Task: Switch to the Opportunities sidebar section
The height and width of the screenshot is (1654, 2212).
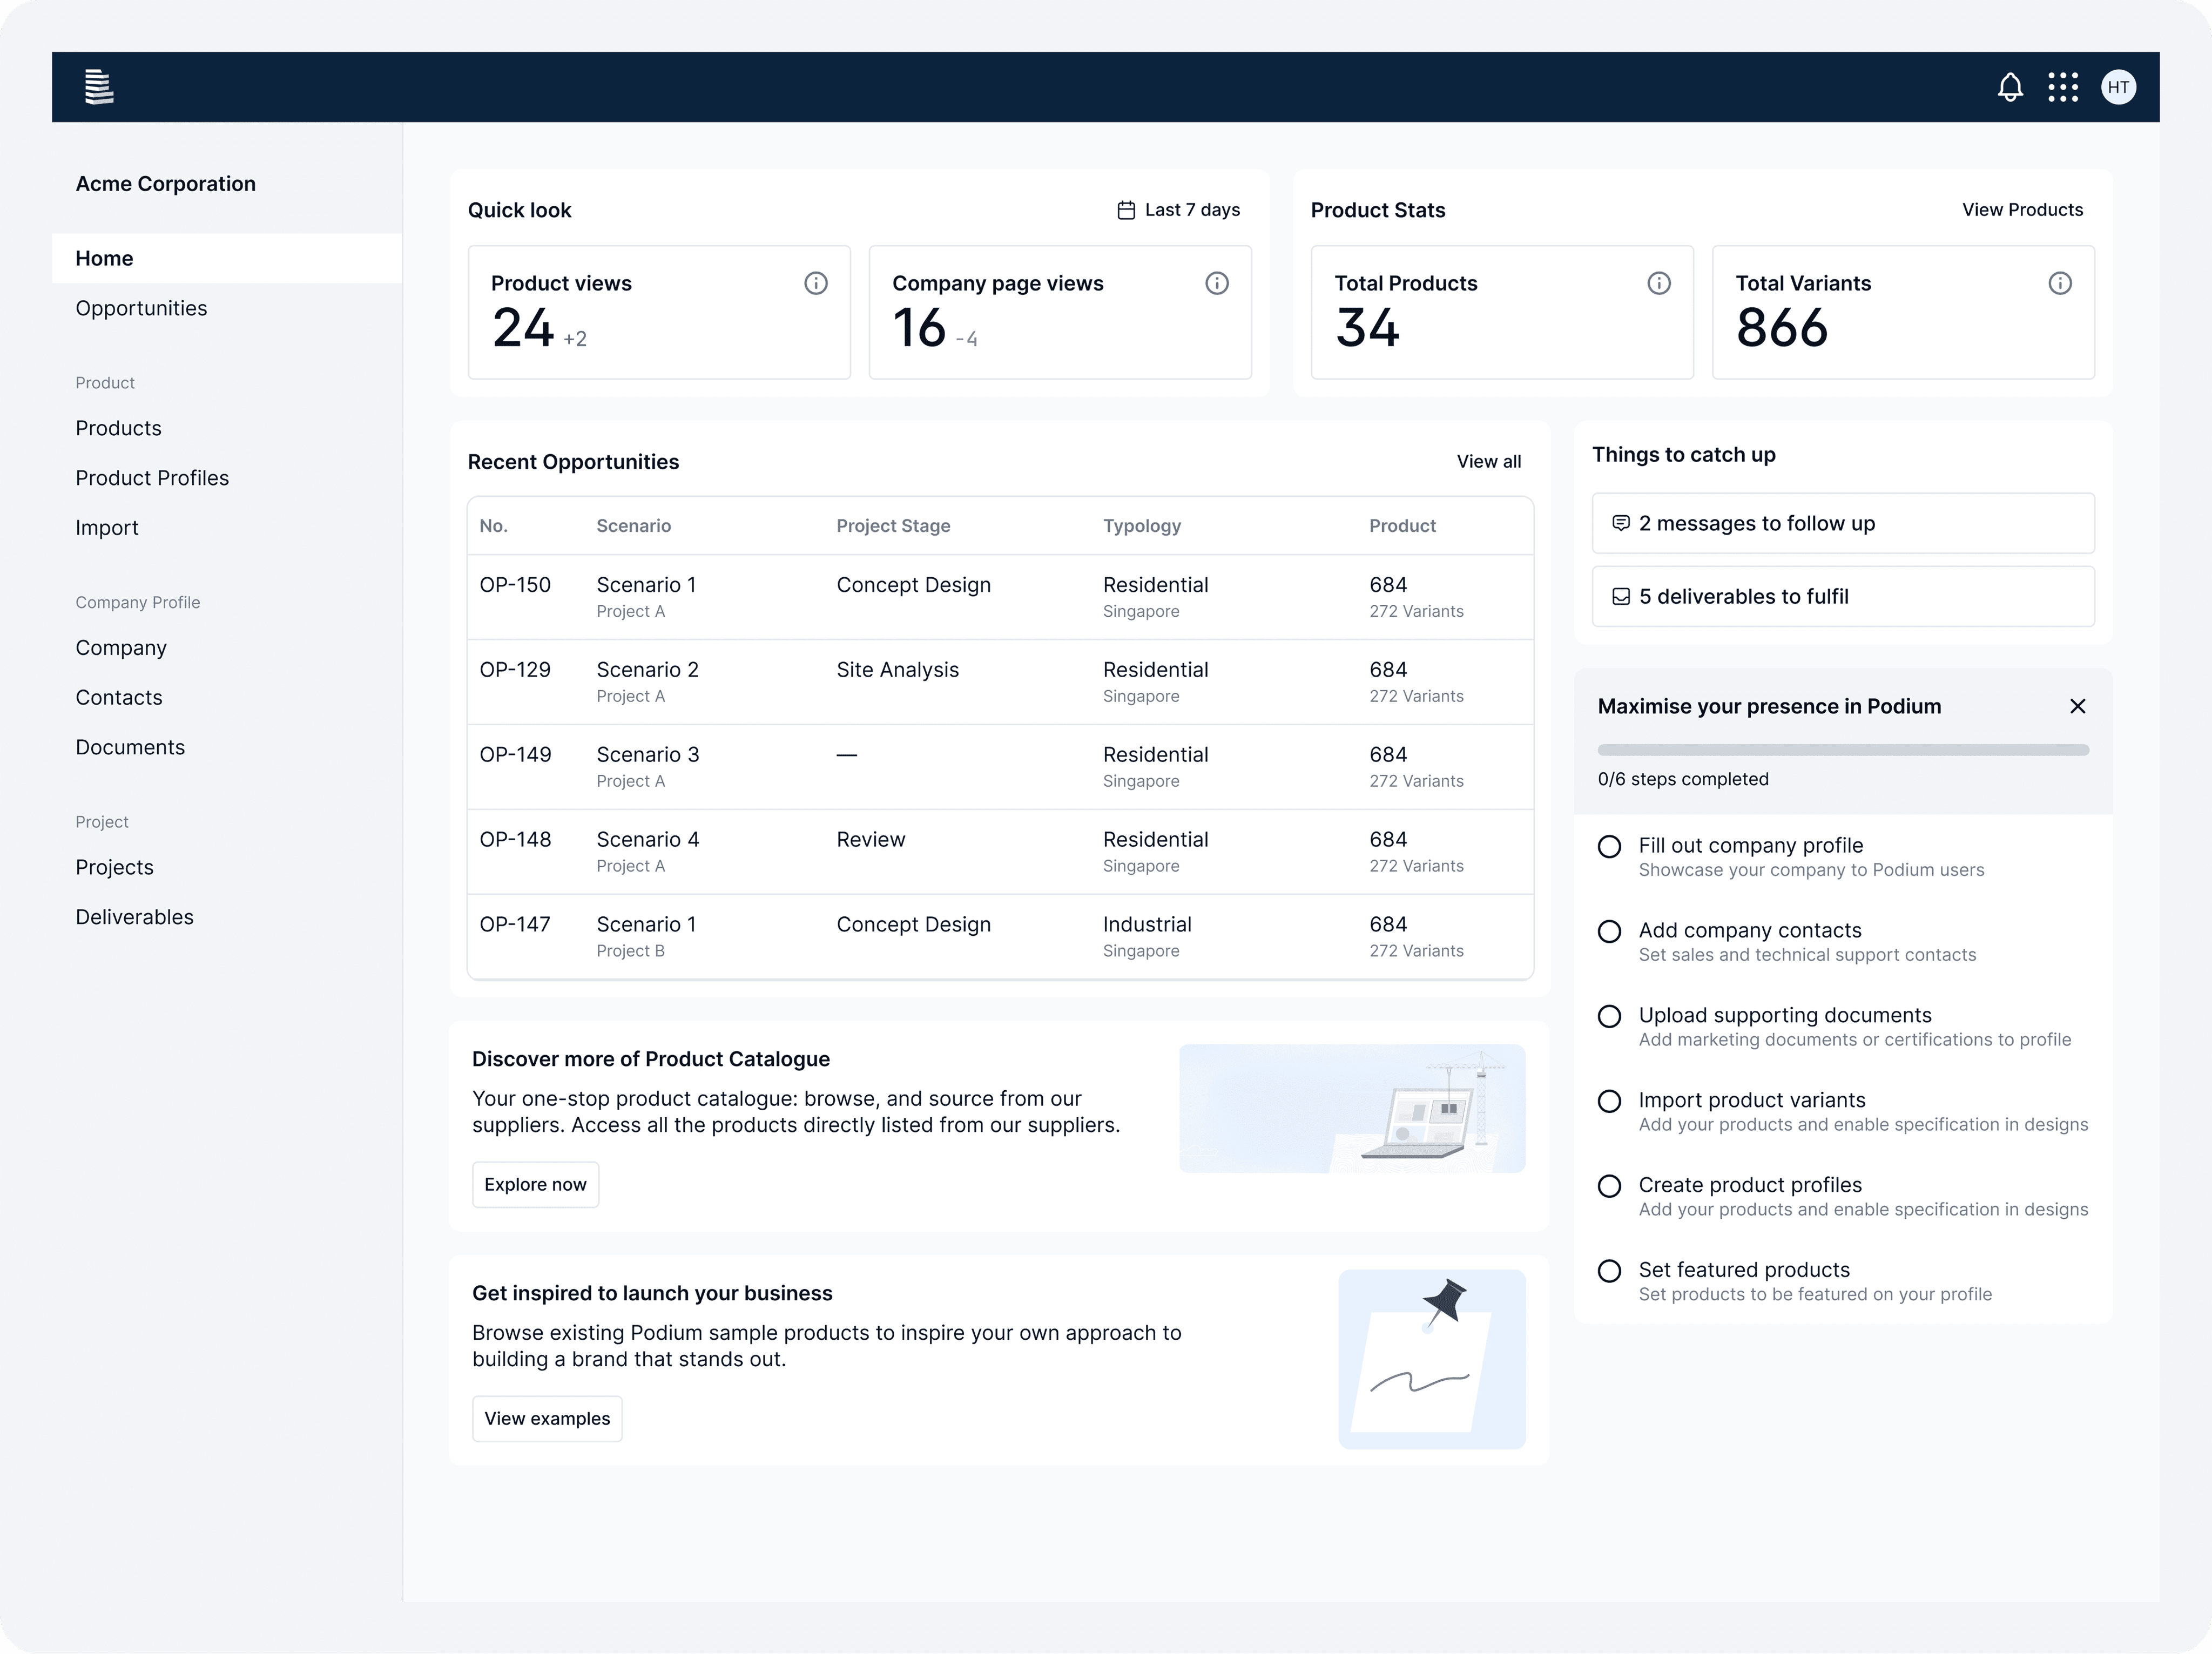Action: tap(142, 308)
